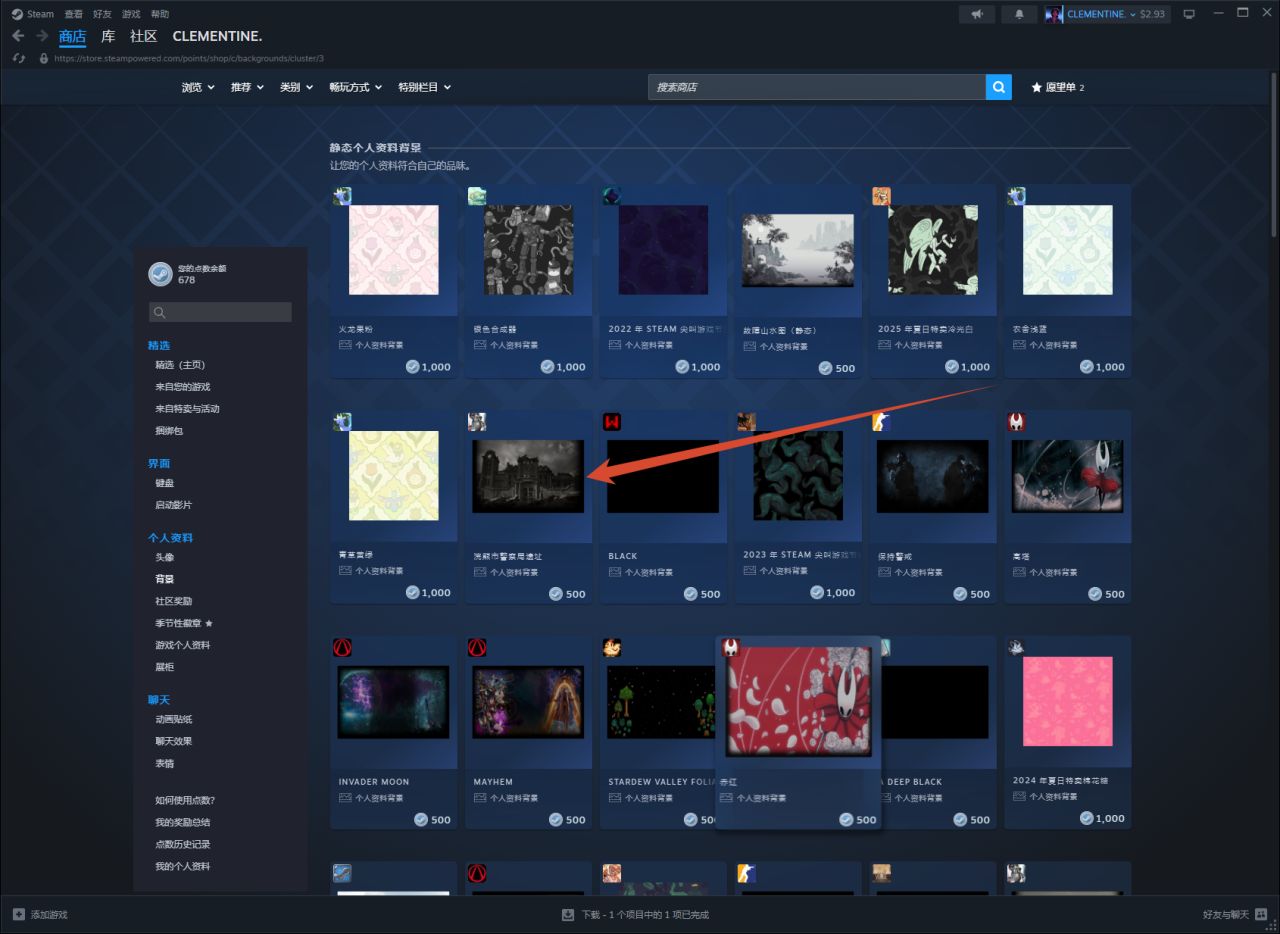Click the Steam logo in the title bar

pos(17,14)
